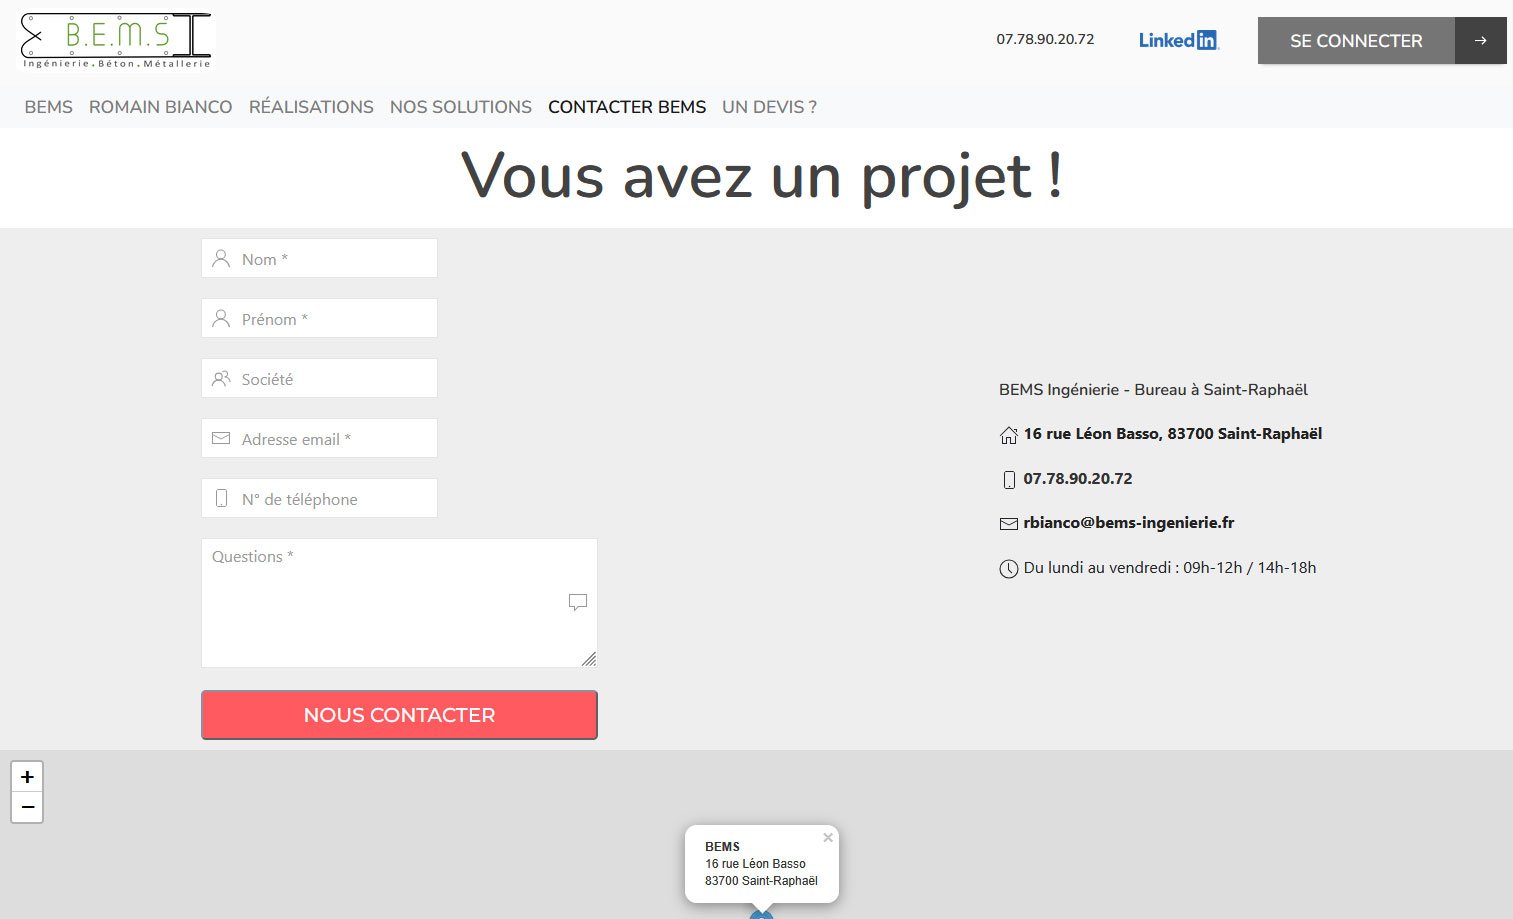Open NOS SOLUTIONS in the navigation

pos(461,107)
